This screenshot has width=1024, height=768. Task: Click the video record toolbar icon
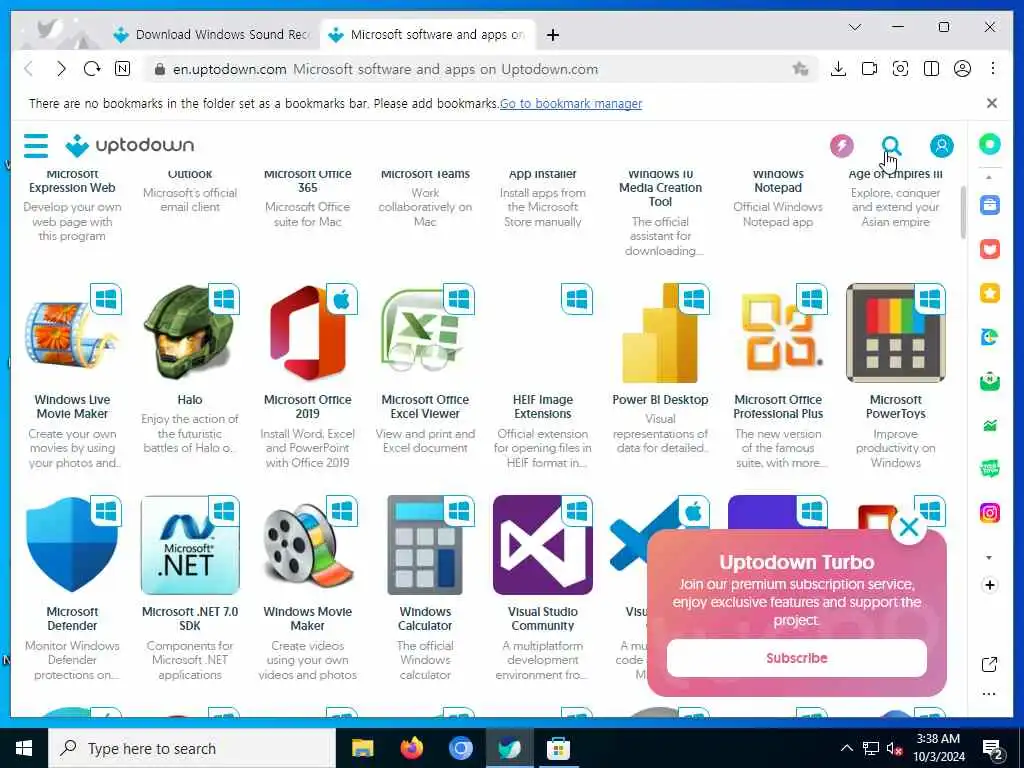pyautogui.click(x=869, y=69)
